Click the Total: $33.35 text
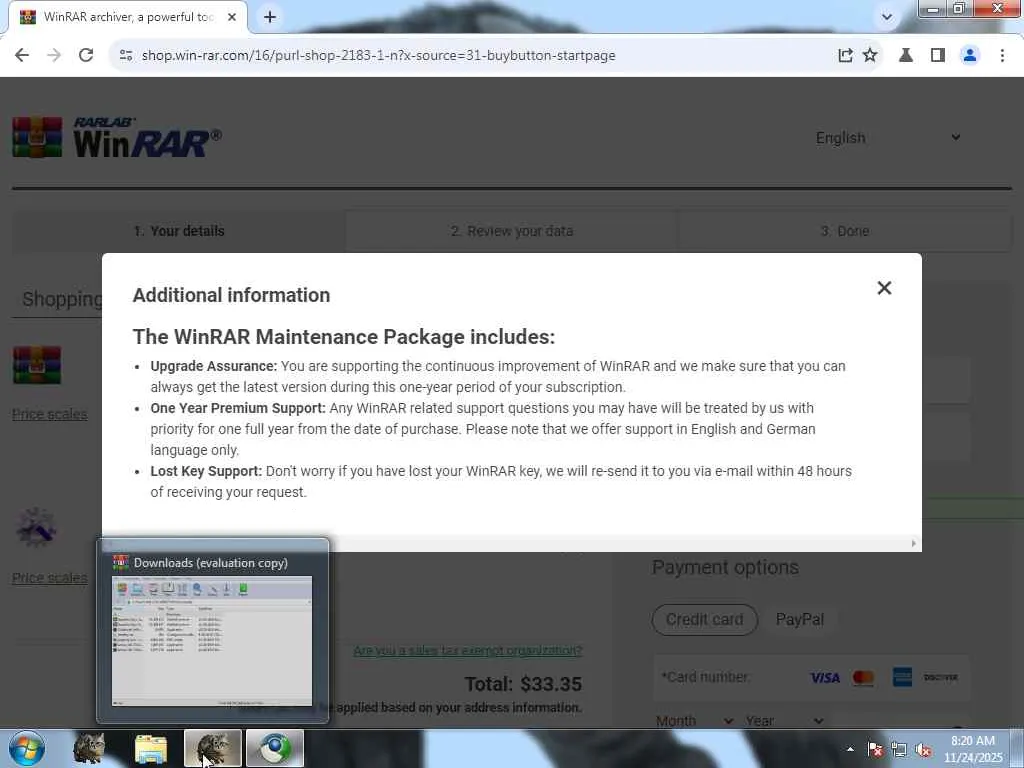Image resolution: width=1024 pixels, height=768 pixels. pos(523,684)
